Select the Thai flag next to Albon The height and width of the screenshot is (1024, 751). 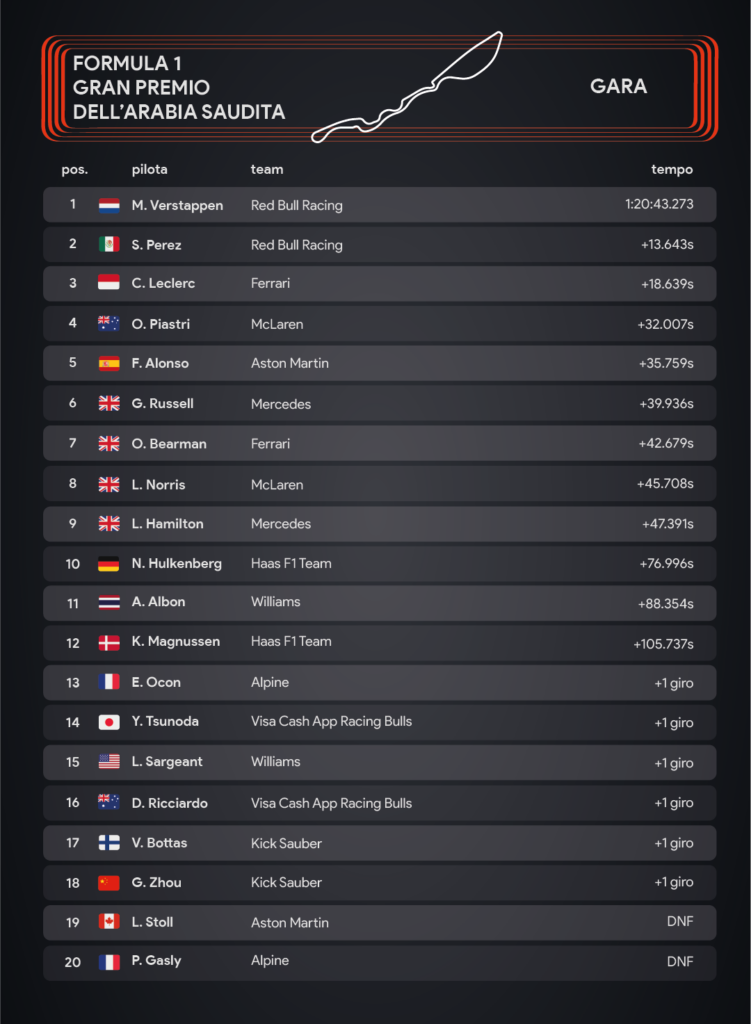[x=109, y=602]
